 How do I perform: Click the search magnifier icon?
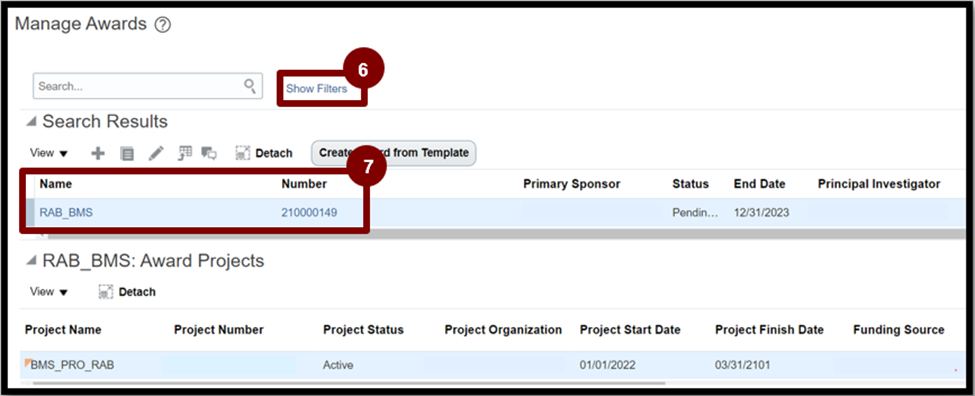click(x=250, y=86)
